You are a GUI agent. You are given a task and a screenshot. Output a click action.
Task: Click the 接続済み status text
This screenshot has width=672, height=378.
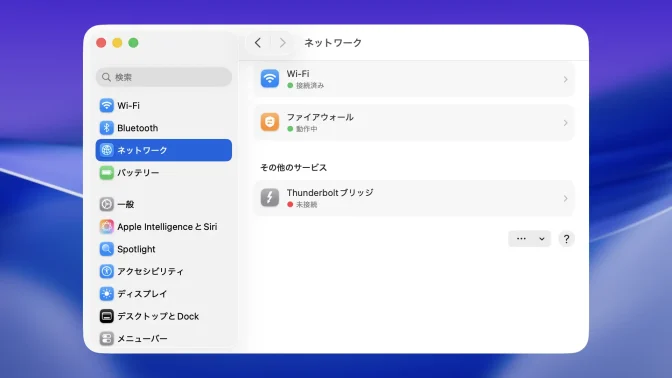click(x=310, y=85)
